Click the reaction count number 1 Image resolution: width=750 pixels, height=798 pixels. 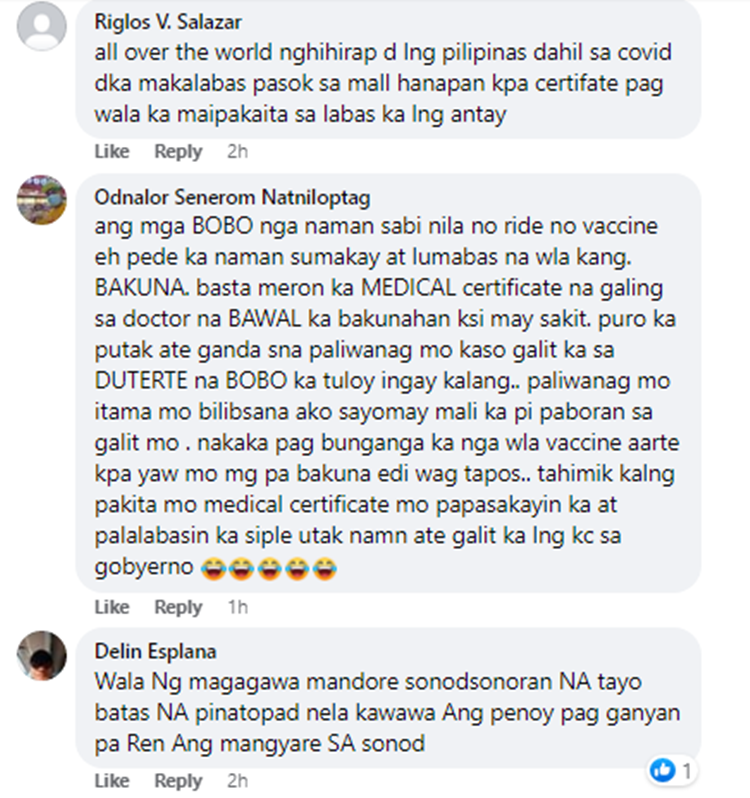pos(686,771)
